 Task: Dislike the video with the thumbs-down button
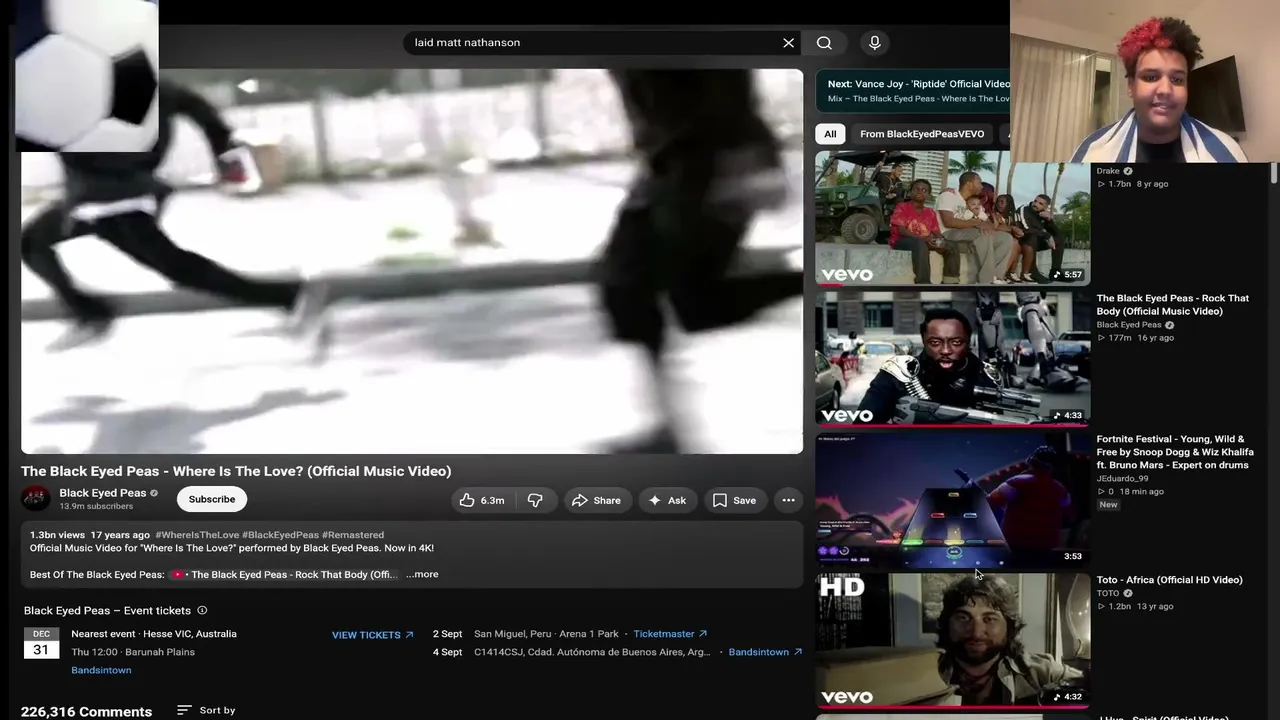coord(536,500)
